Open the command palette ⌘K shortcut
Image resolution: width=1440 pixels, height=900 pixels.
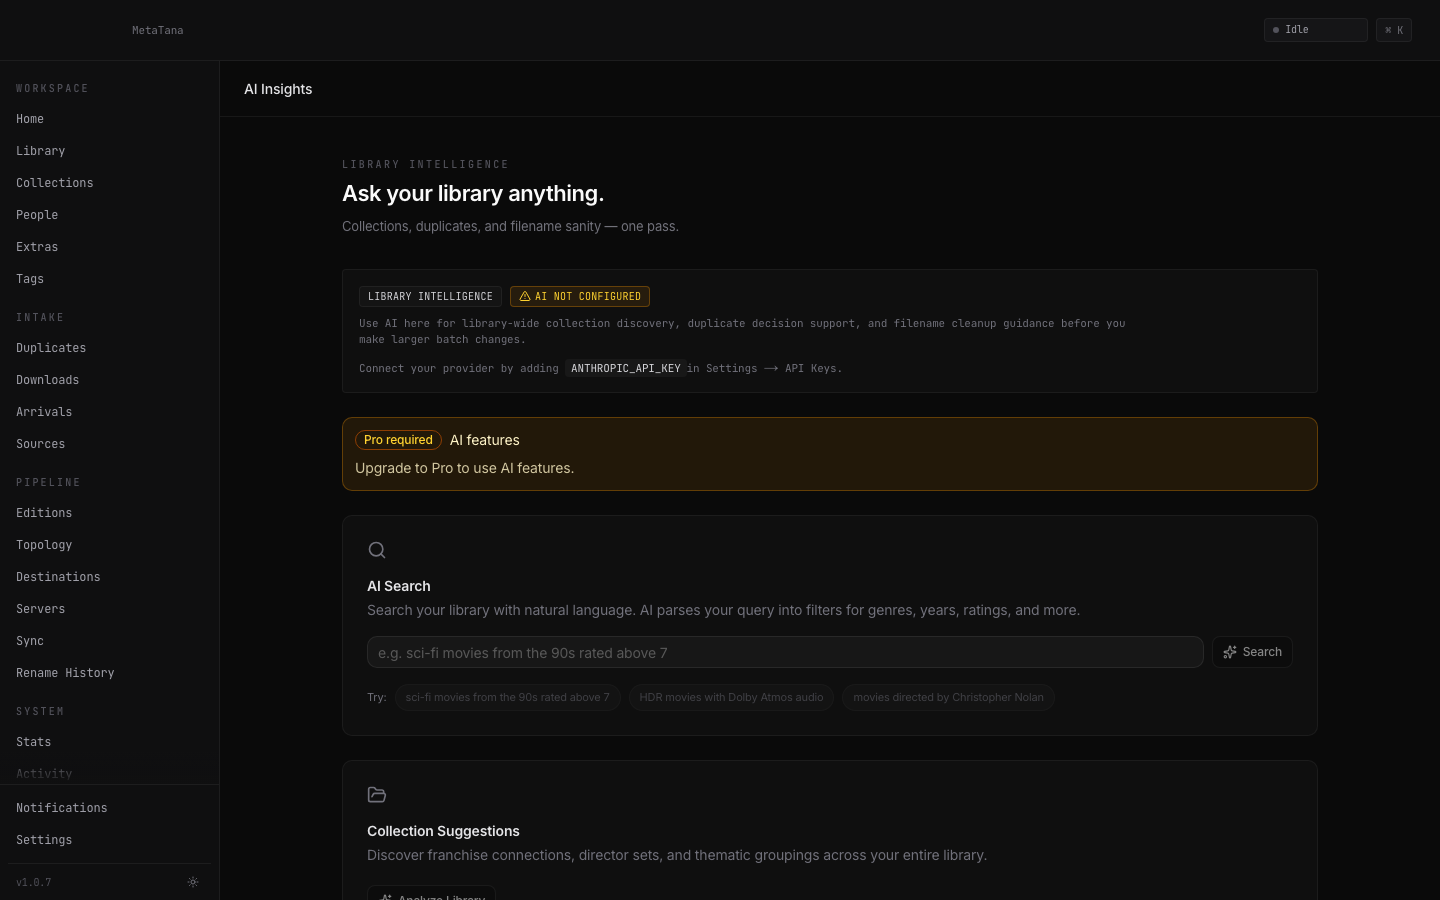coord(1393,30)
